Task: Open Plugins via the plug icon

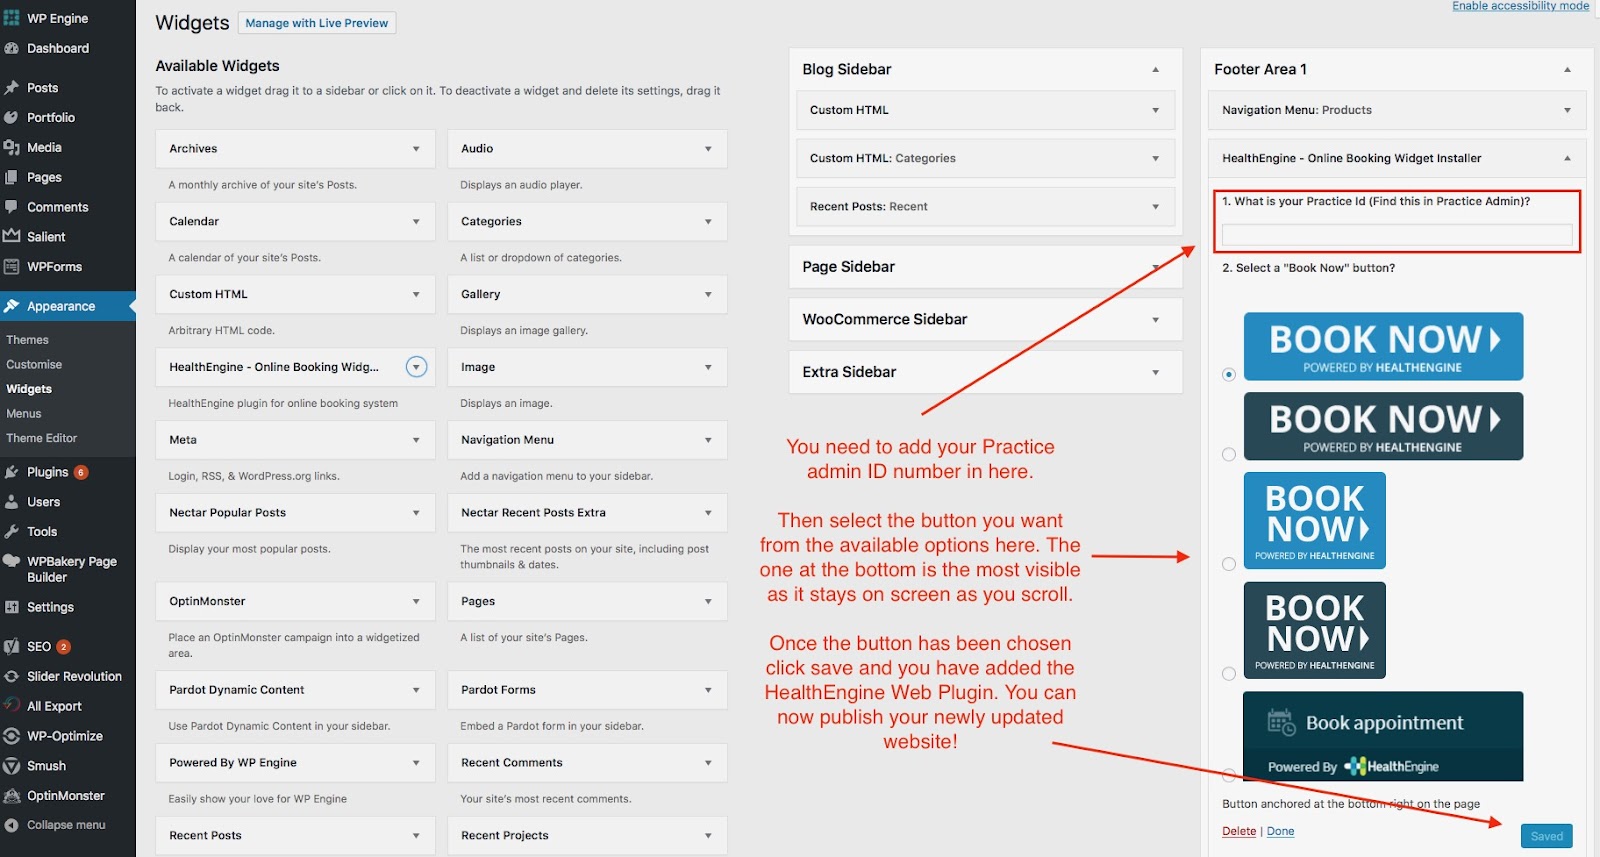Action: click(x=12, y=472)
